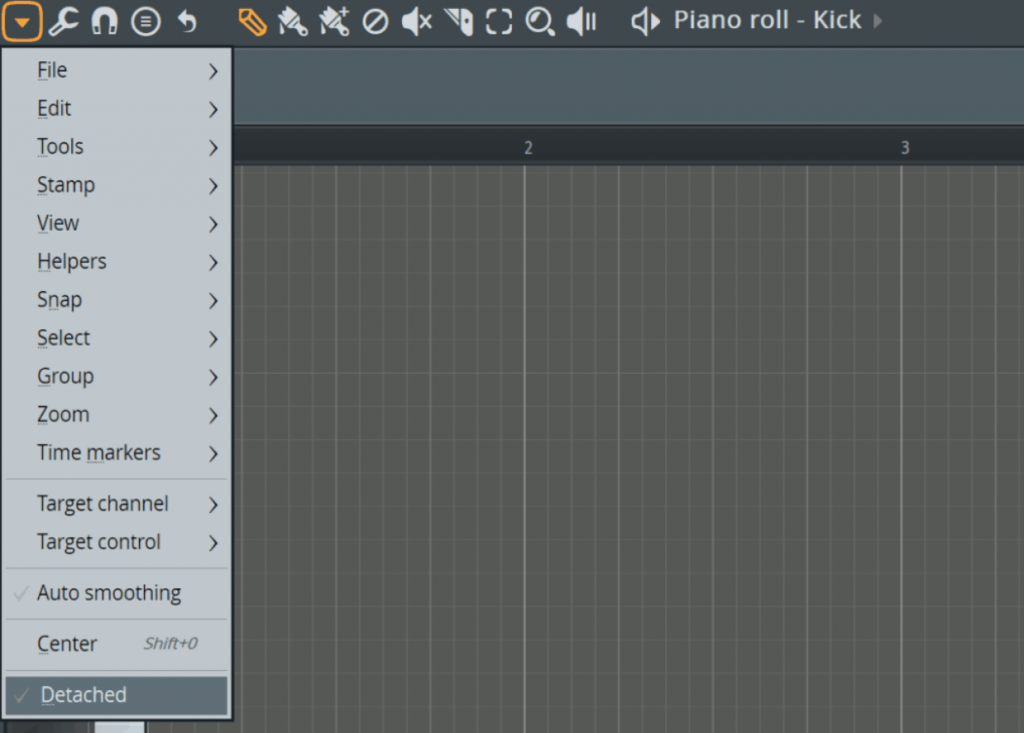The height and width of the screenshot is (733, 1024).
Task: Click bar 2 on the timeline ruler
Action: click(x=528, y=148)
